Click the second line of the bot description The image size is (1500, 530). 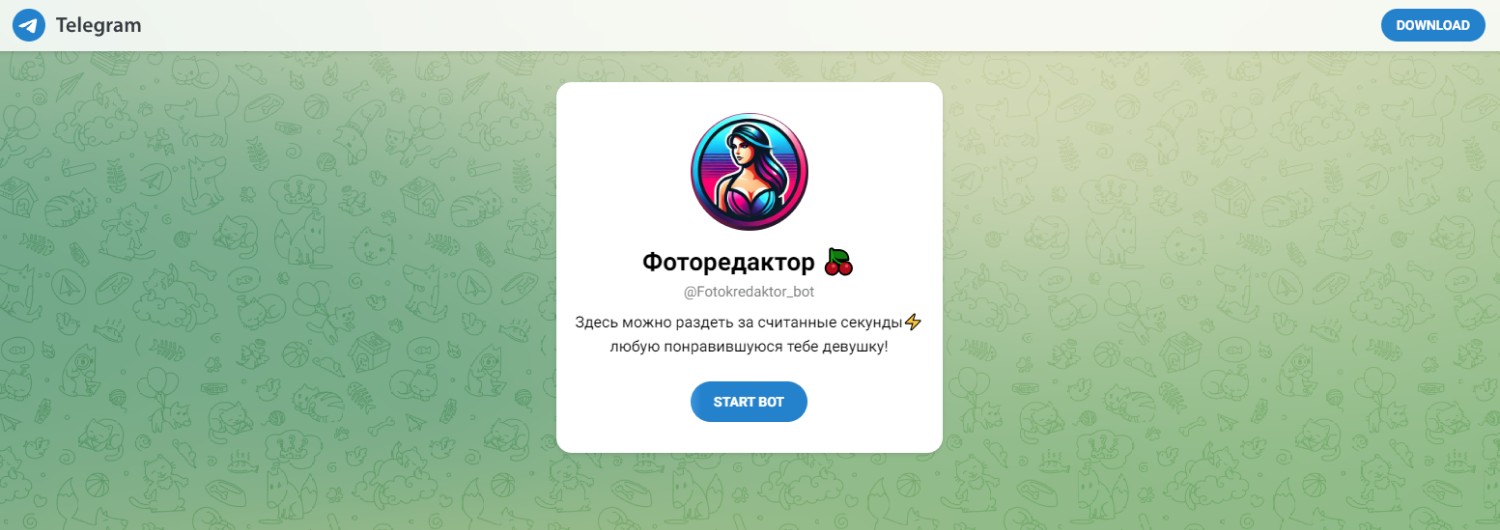point(749,347)
